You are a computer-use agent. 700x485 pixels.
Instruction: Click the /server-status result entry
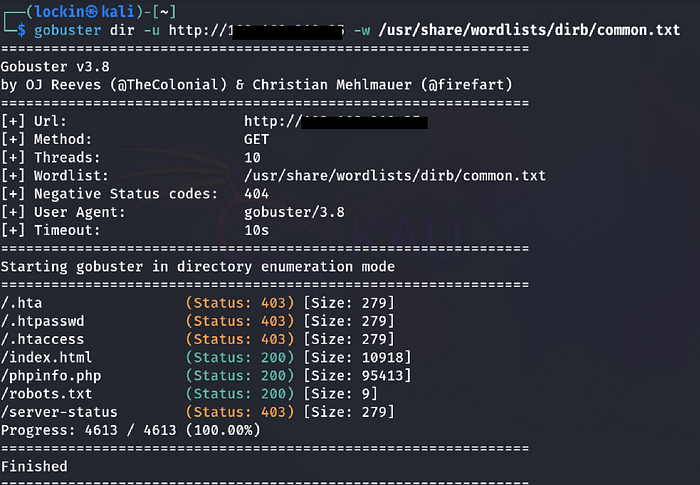(197, 412)
